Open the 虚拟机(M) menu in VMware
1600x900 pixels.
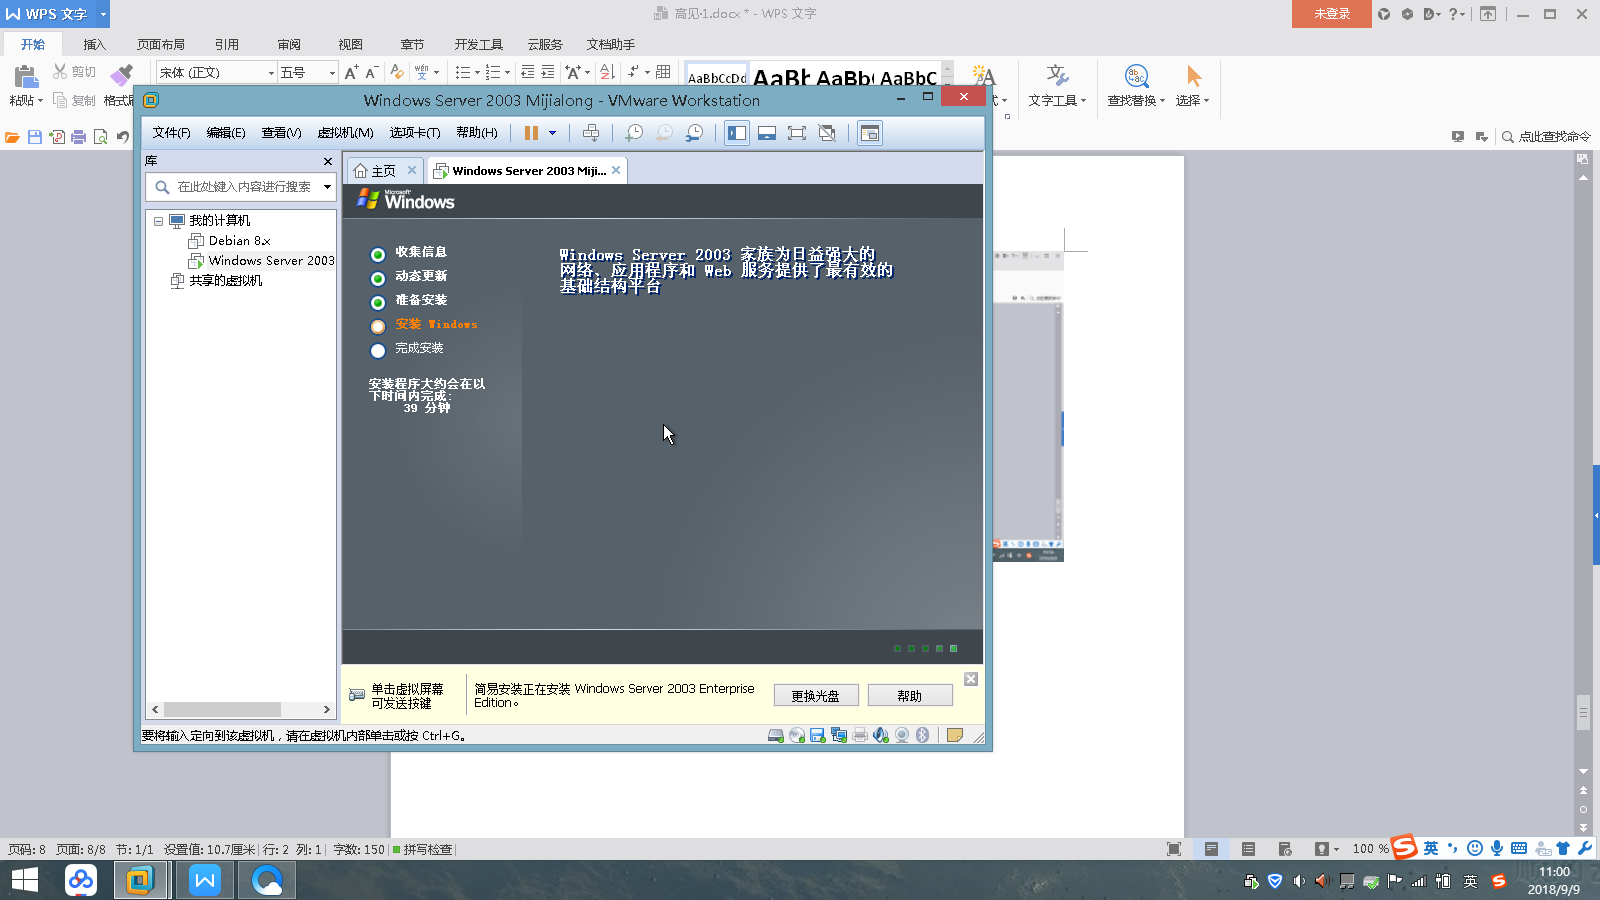[345, 133]
